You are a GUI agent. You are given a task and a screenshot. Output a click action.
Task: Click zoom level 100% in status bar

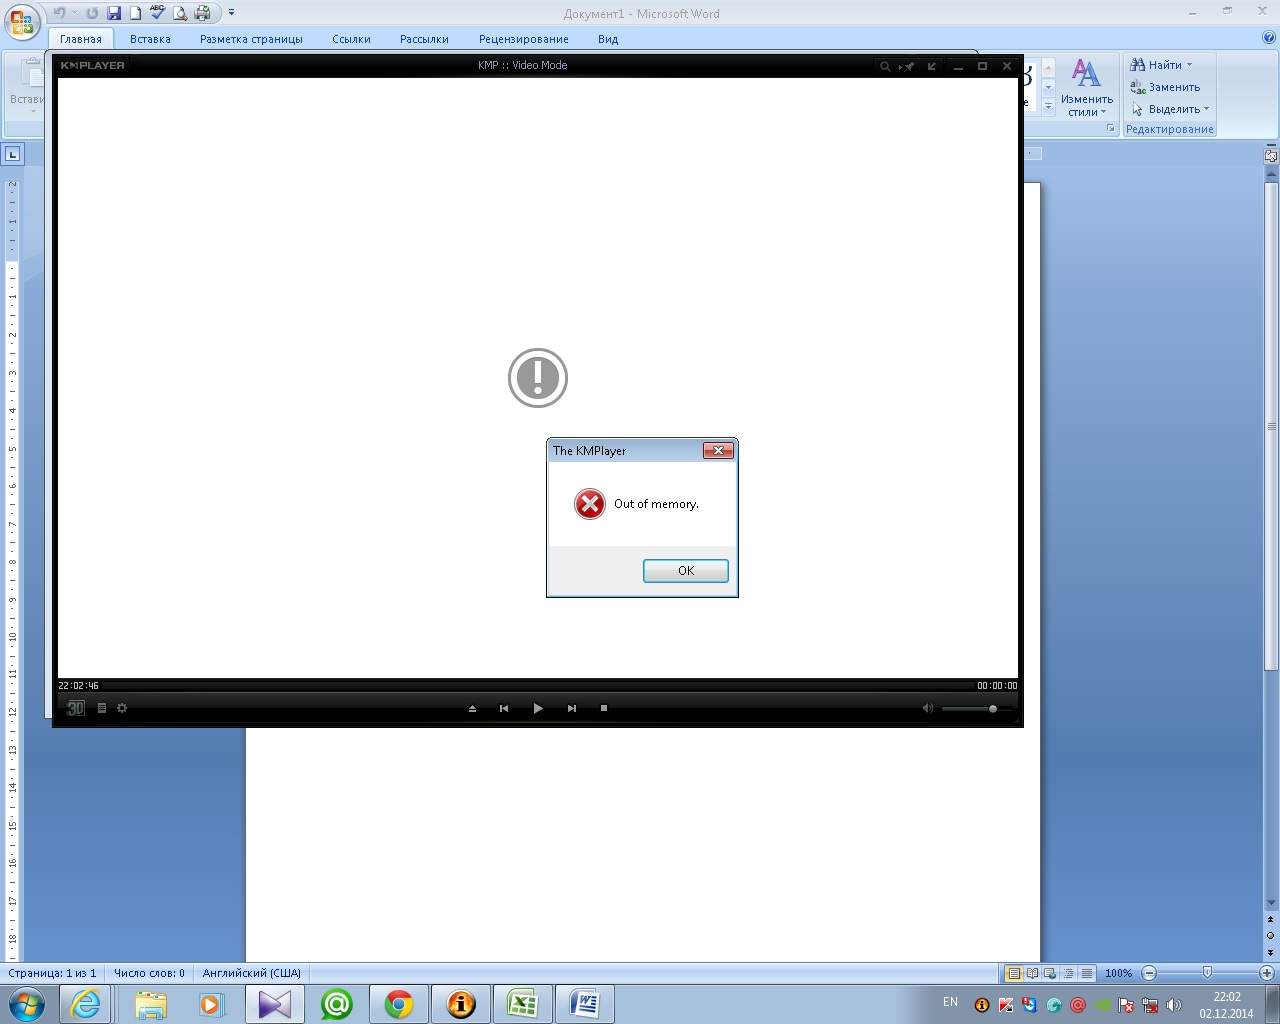tap(1119, 973)
